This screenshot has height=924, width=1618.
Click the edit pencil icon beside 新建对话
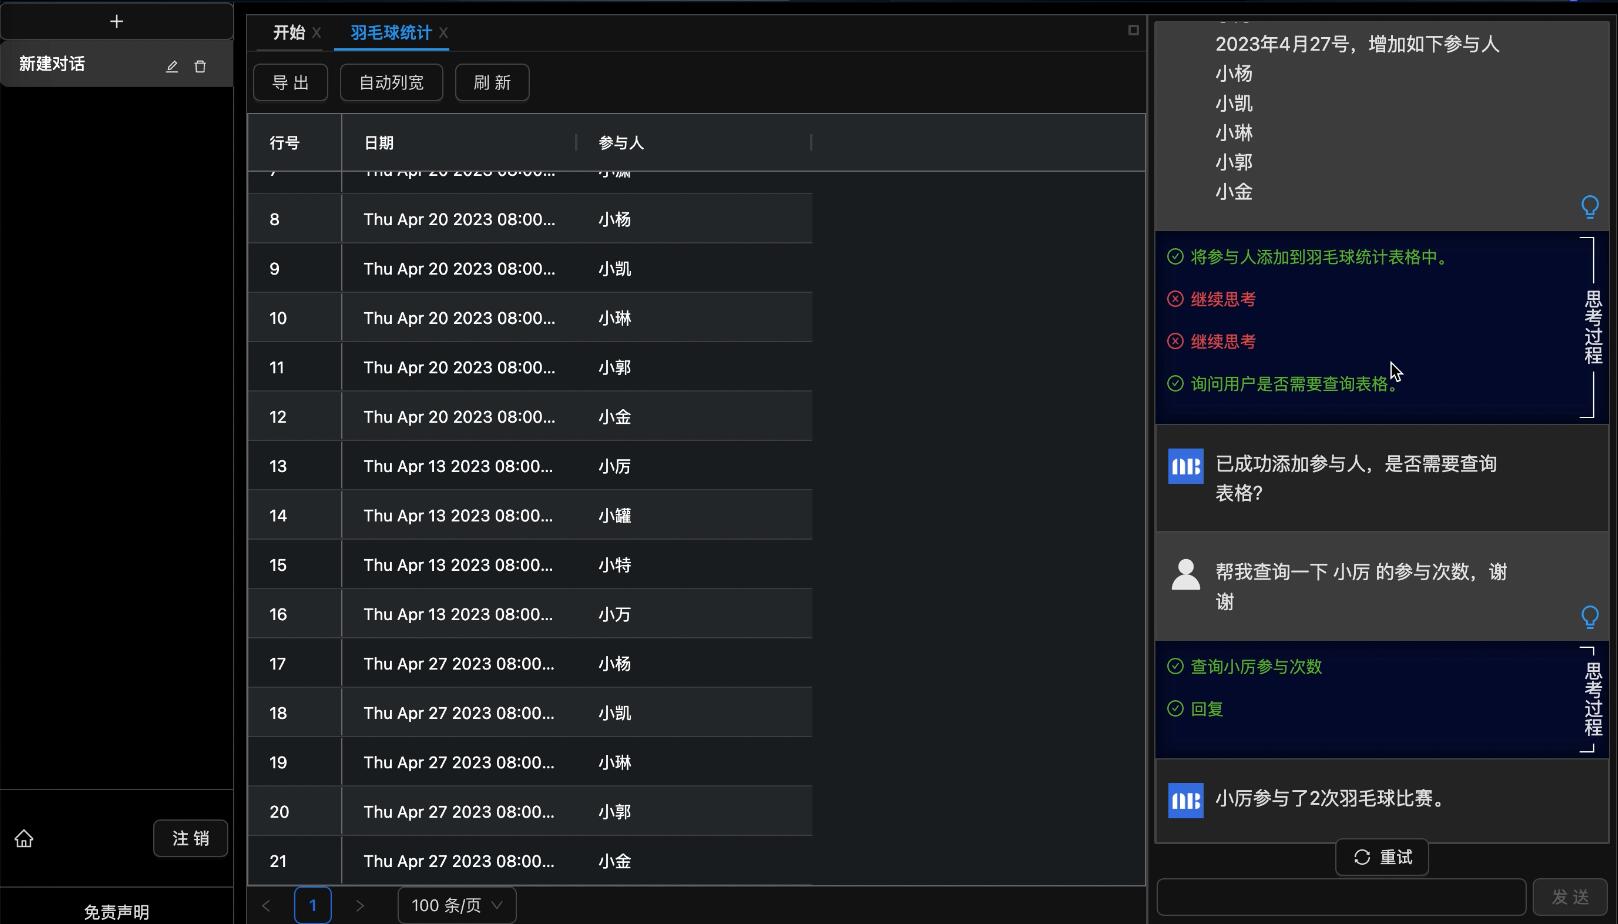click(x=172, y=66)
